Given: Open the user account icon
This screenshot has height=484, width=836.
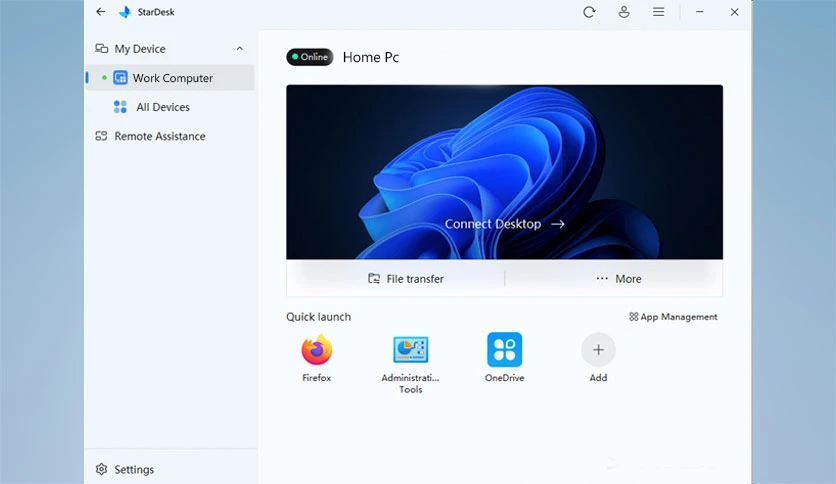Looking at the screenshot, I should point(624,12).
